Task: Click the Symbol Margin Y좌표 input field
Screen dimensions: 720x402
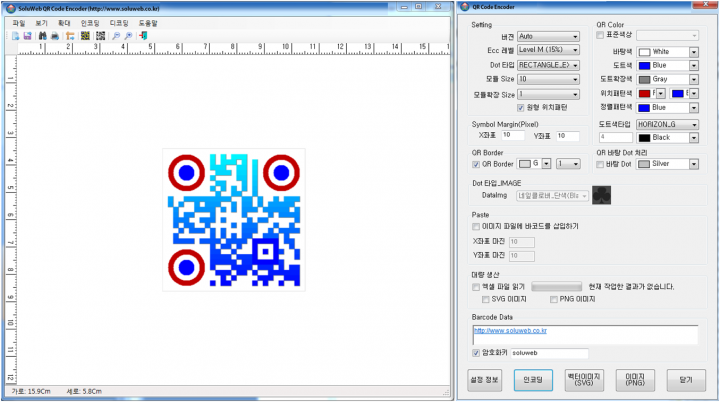Action: (568, 136)
